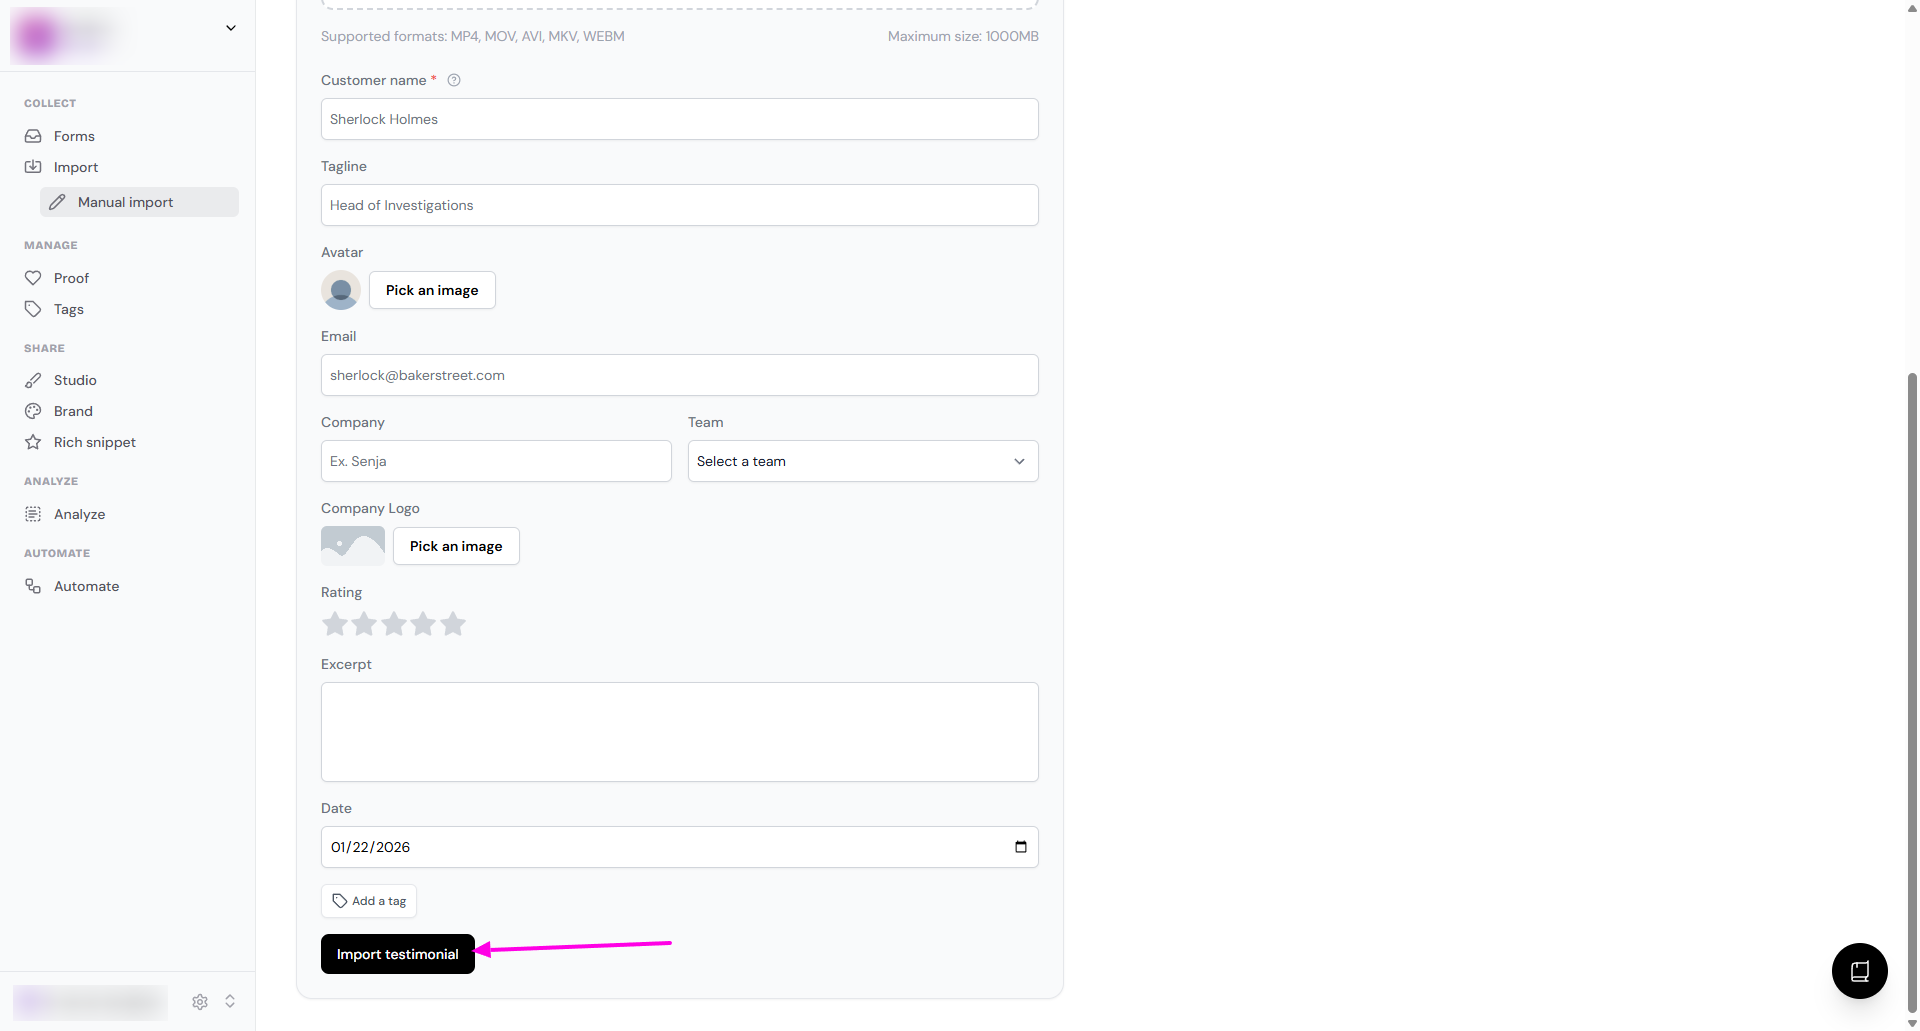Open the settings gear icon in sidebar
1920x1031 pixels.
tap(200, 1001)
